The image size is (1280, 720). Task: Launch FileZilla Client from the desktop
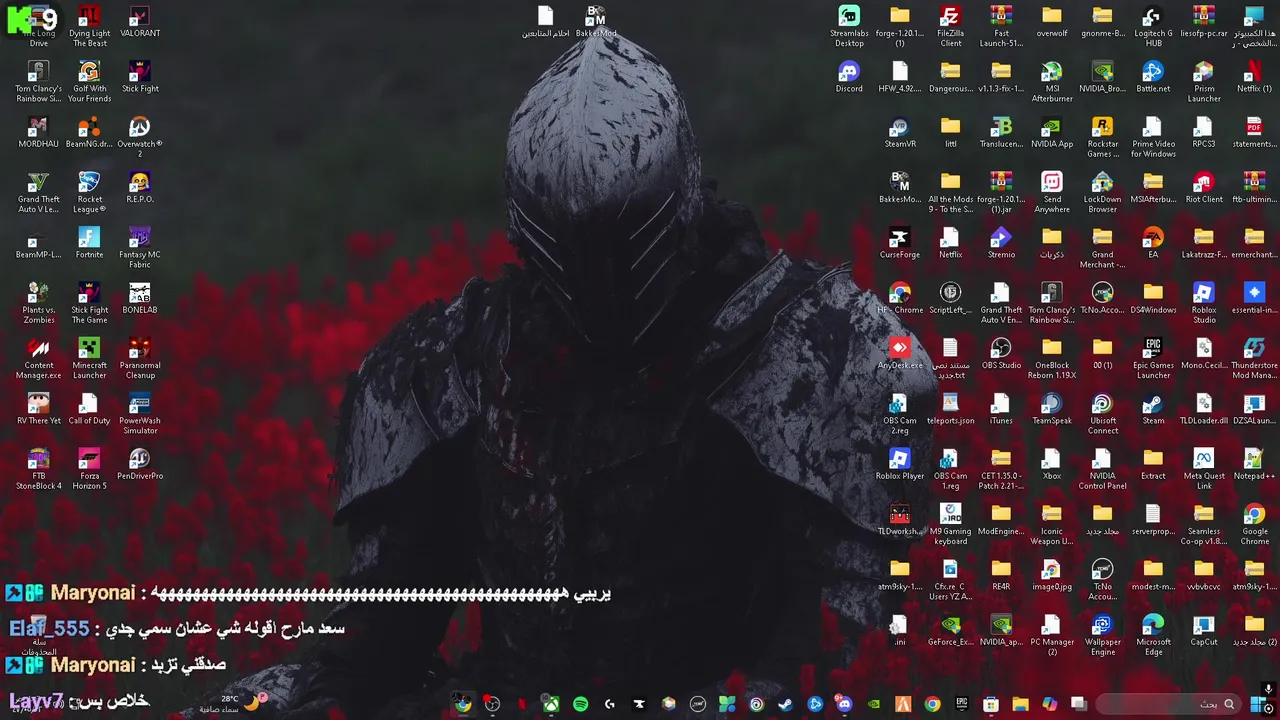[x=950, y=28]
